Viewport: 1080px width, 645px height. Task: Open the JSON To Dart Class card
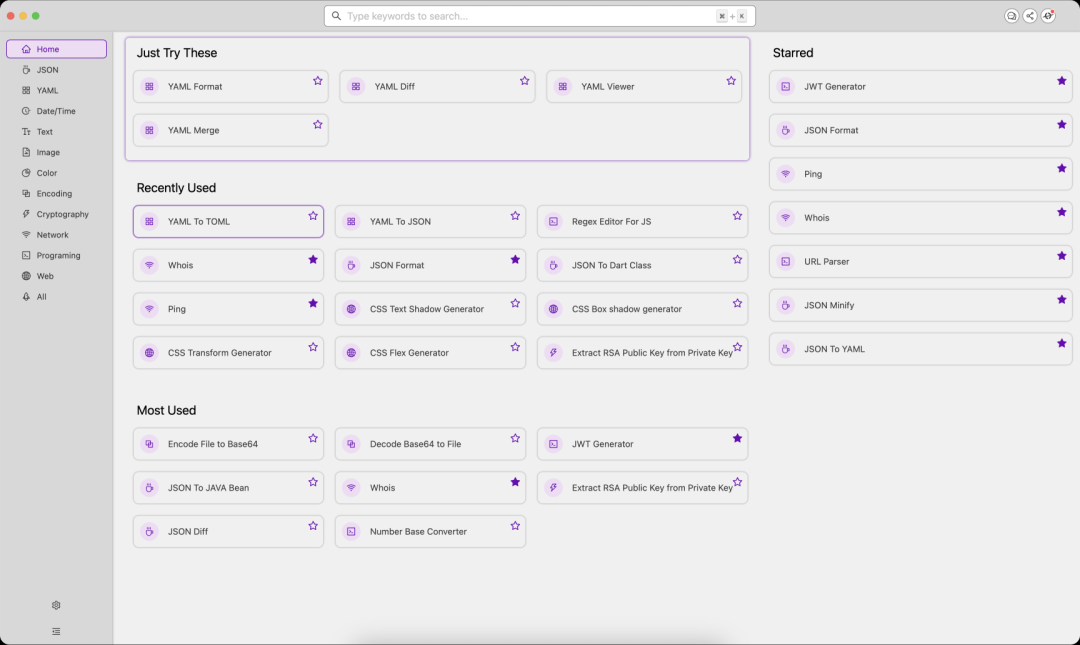(643, 265)
